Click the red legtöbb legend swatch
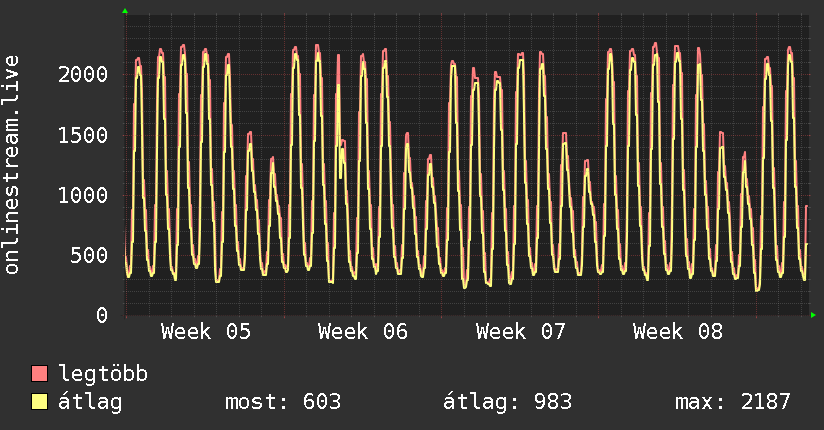 coord(40,375)
